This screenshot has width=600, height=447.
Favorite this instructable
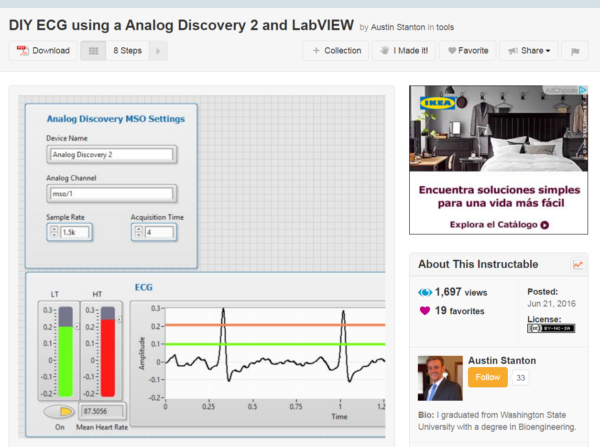[x=468, y=51]
